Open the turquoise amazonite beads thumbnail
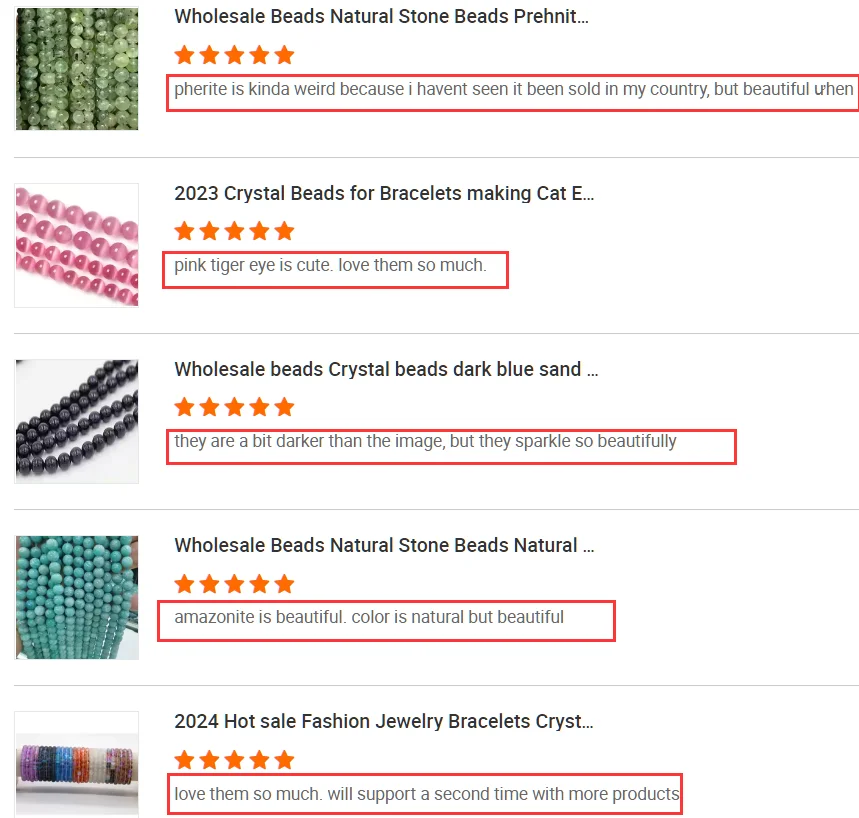The image size is (859, 818). point(77,597)
